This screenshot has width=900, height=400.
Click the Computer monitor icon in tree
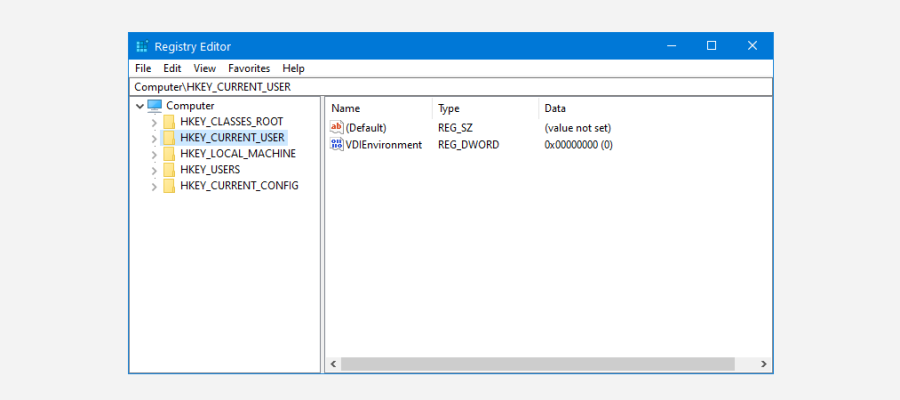click(x=155, y=106)
